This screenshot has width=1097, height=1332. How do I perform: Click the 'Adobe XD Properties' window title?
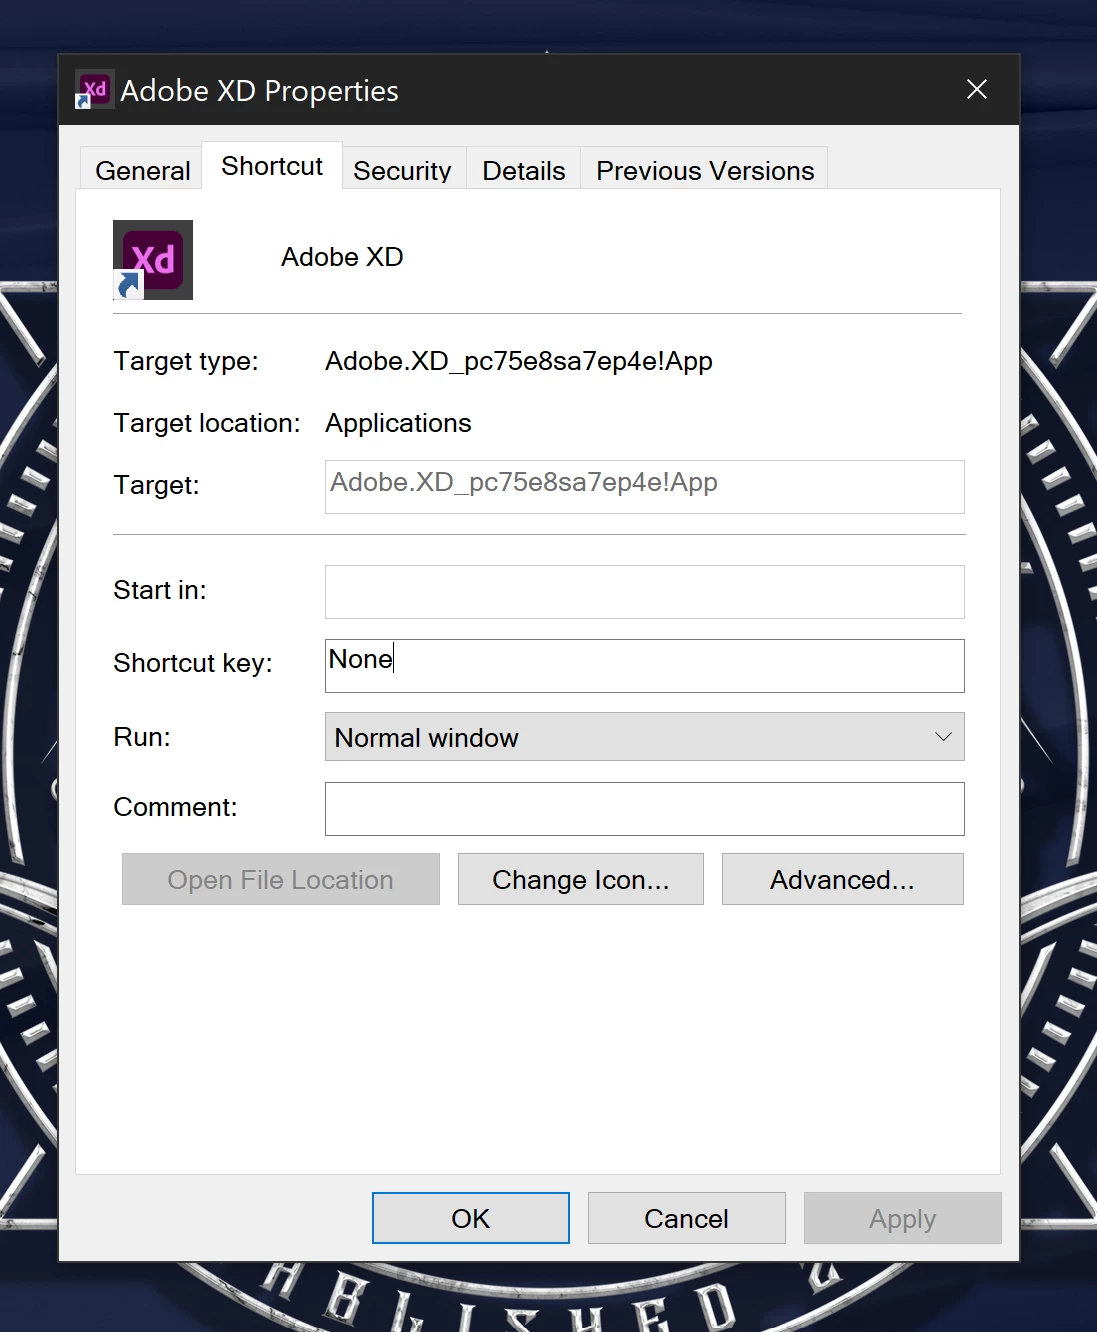(260, 91)
